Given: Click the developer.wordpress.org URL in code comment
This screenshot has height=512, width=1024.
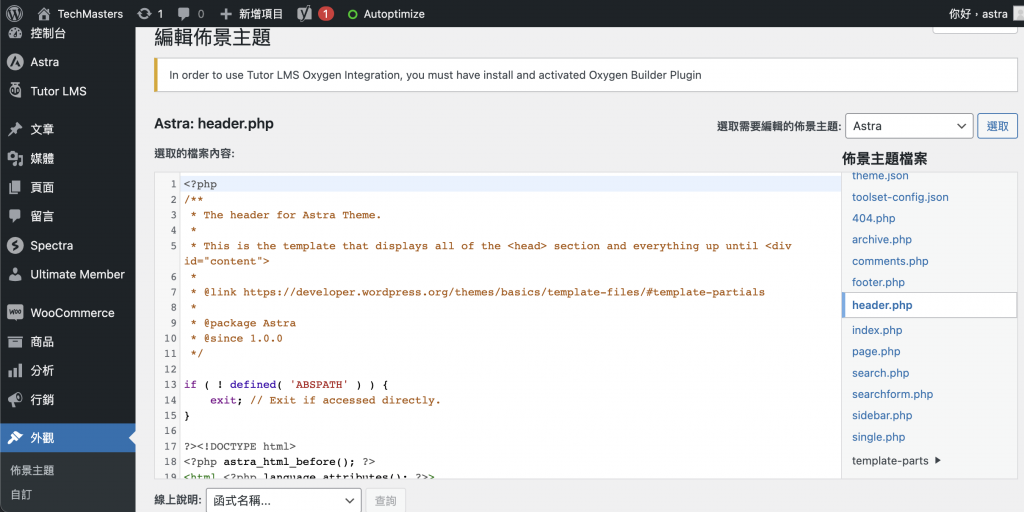Looking at the screenshot, I should point(504,292).
